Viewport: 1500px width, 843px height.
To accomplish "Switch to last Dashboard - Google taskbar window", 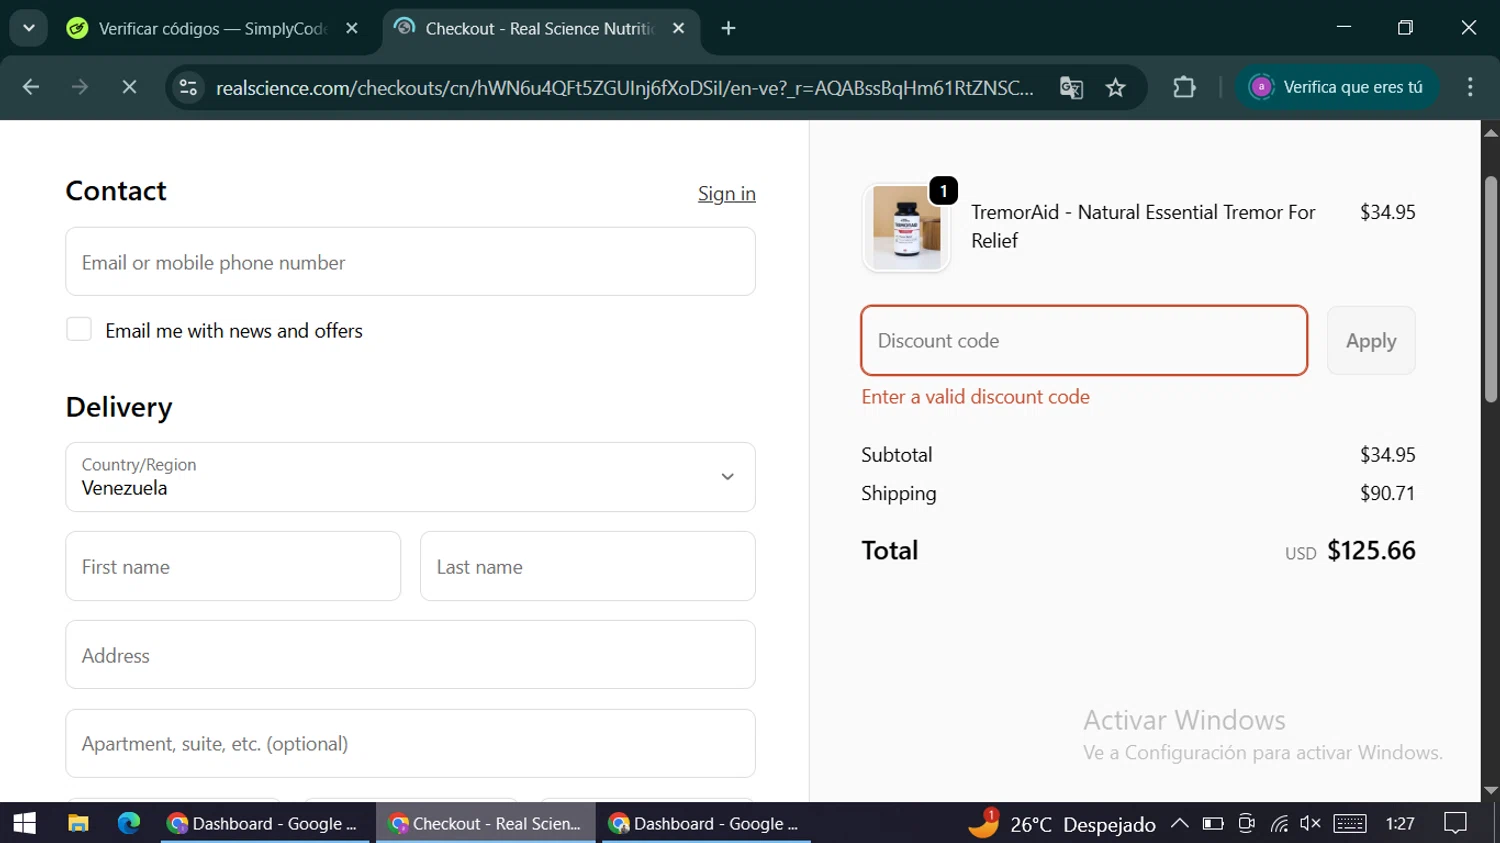I will [706, 823].
